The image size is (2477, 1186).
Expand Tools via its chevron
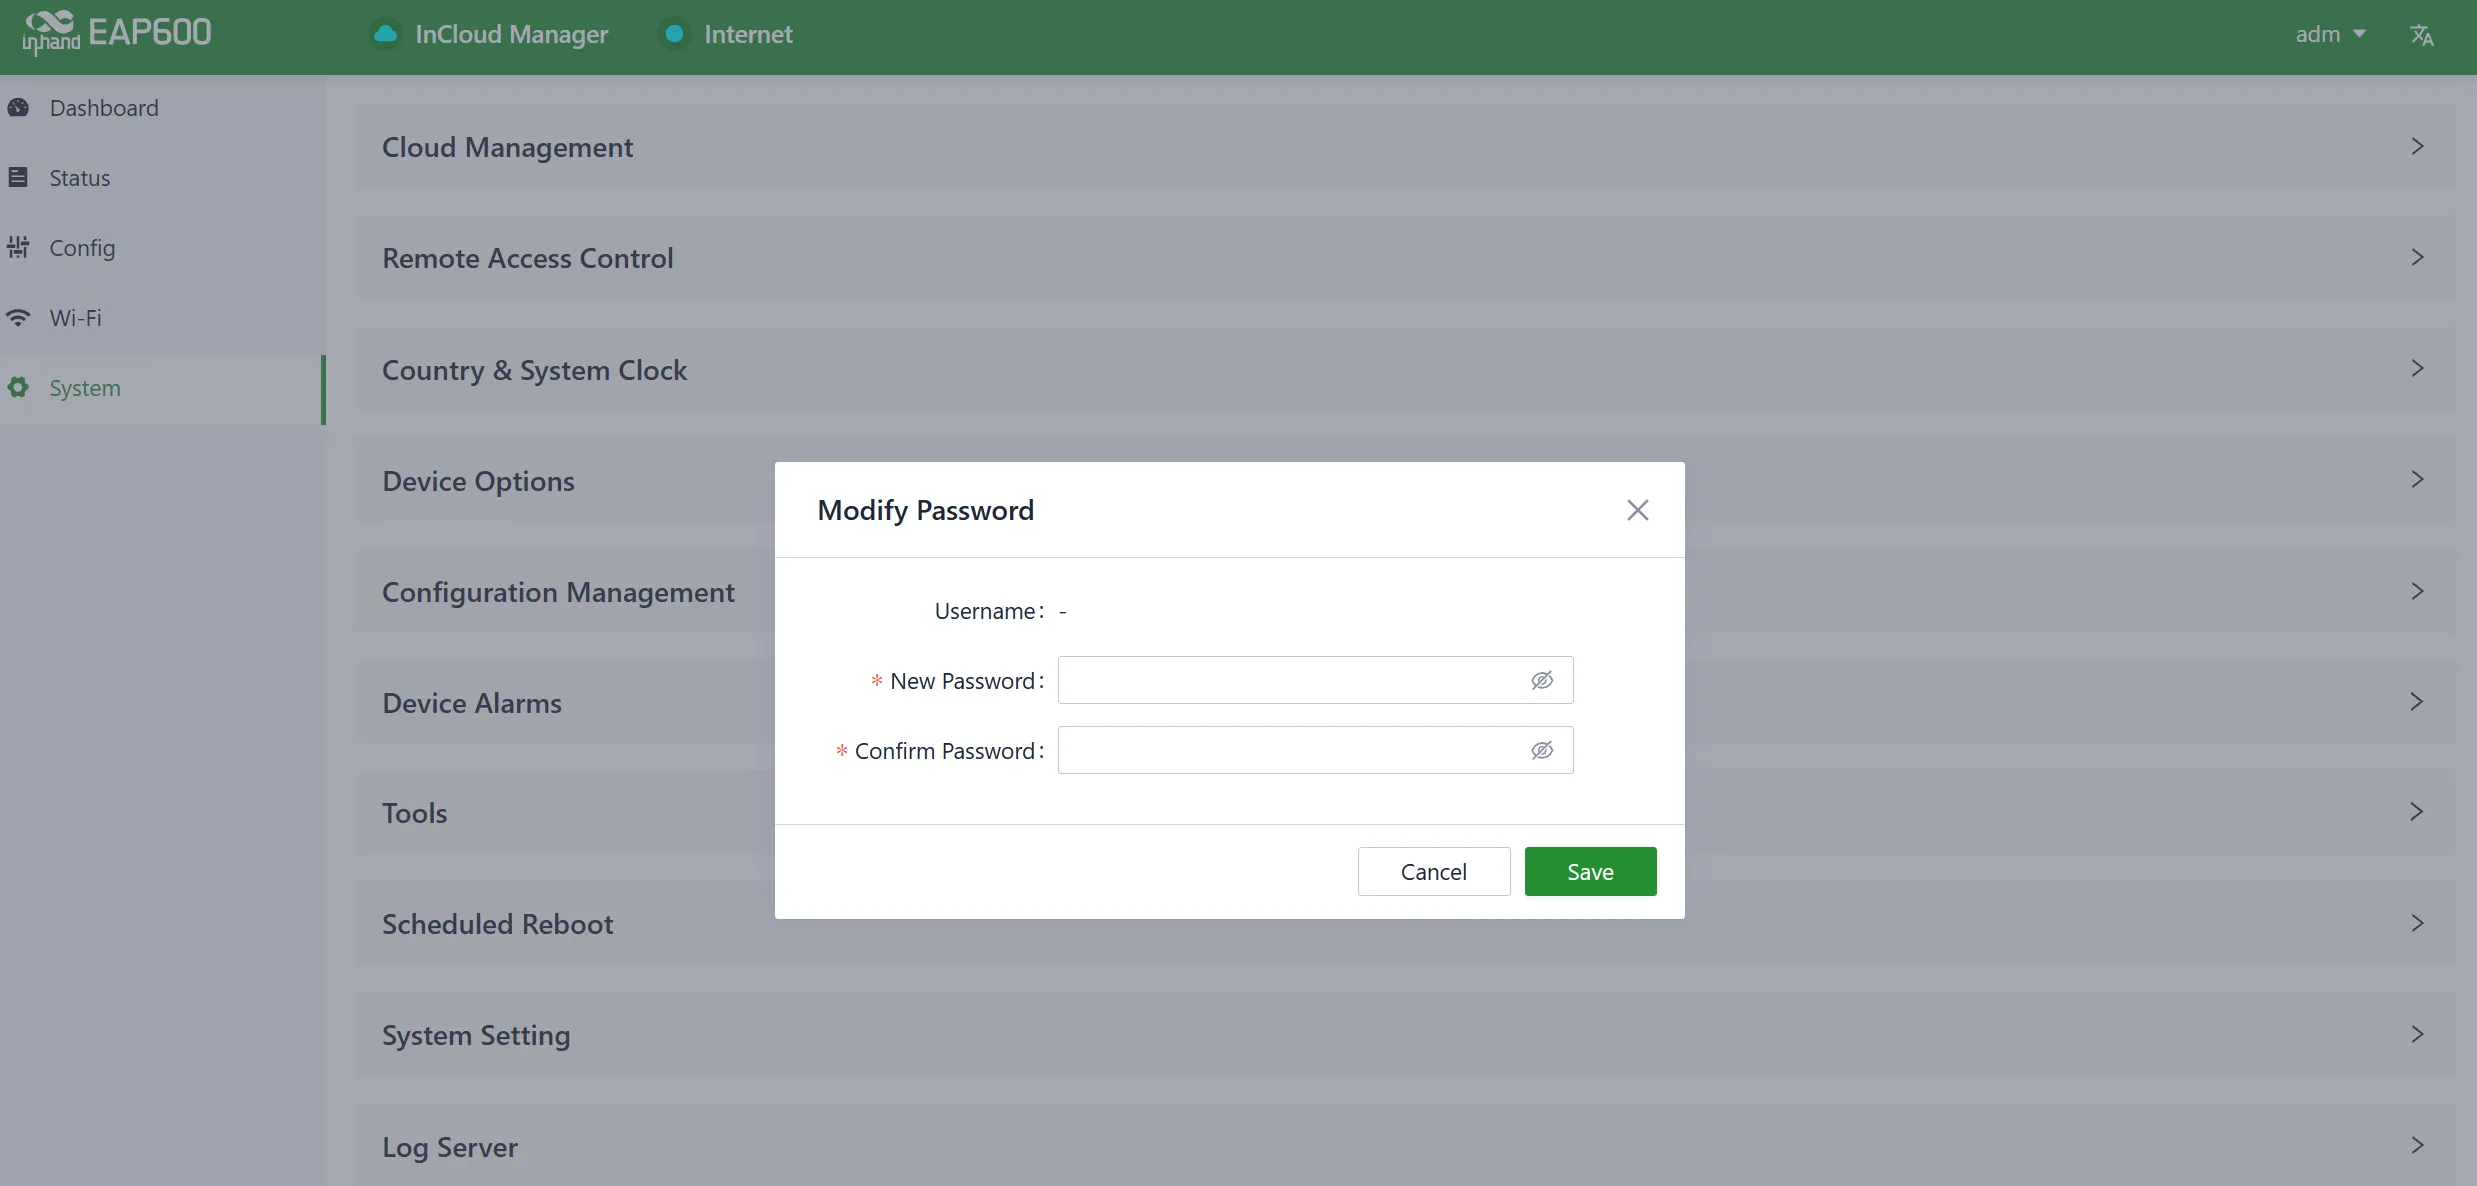[2417, 811]
